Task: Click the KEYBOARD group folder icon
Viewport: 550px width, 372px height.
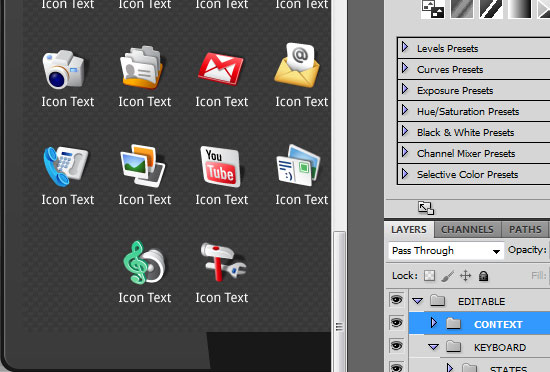Action: point(453,346)
